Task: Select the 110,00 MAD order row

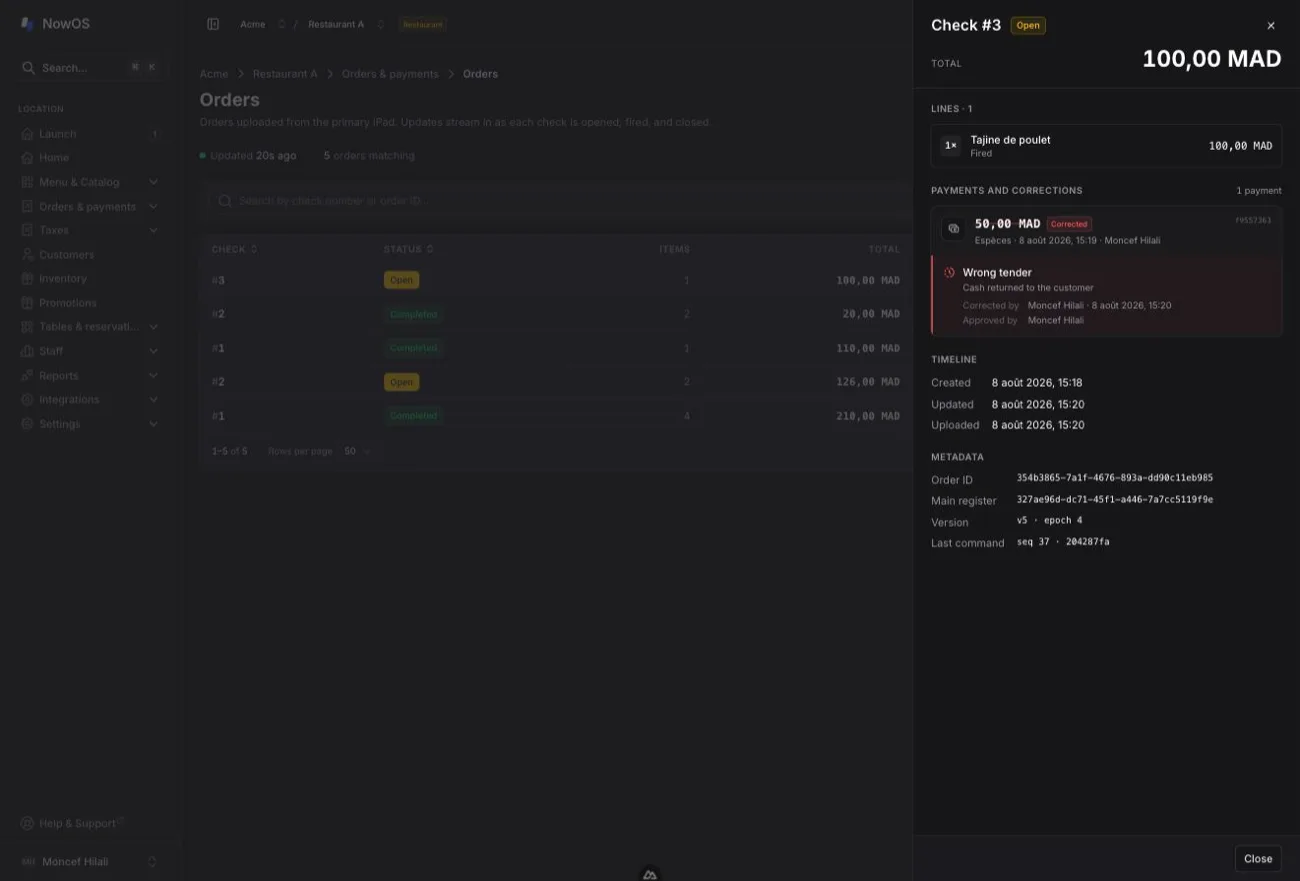Action: click(x=556, y=348)
